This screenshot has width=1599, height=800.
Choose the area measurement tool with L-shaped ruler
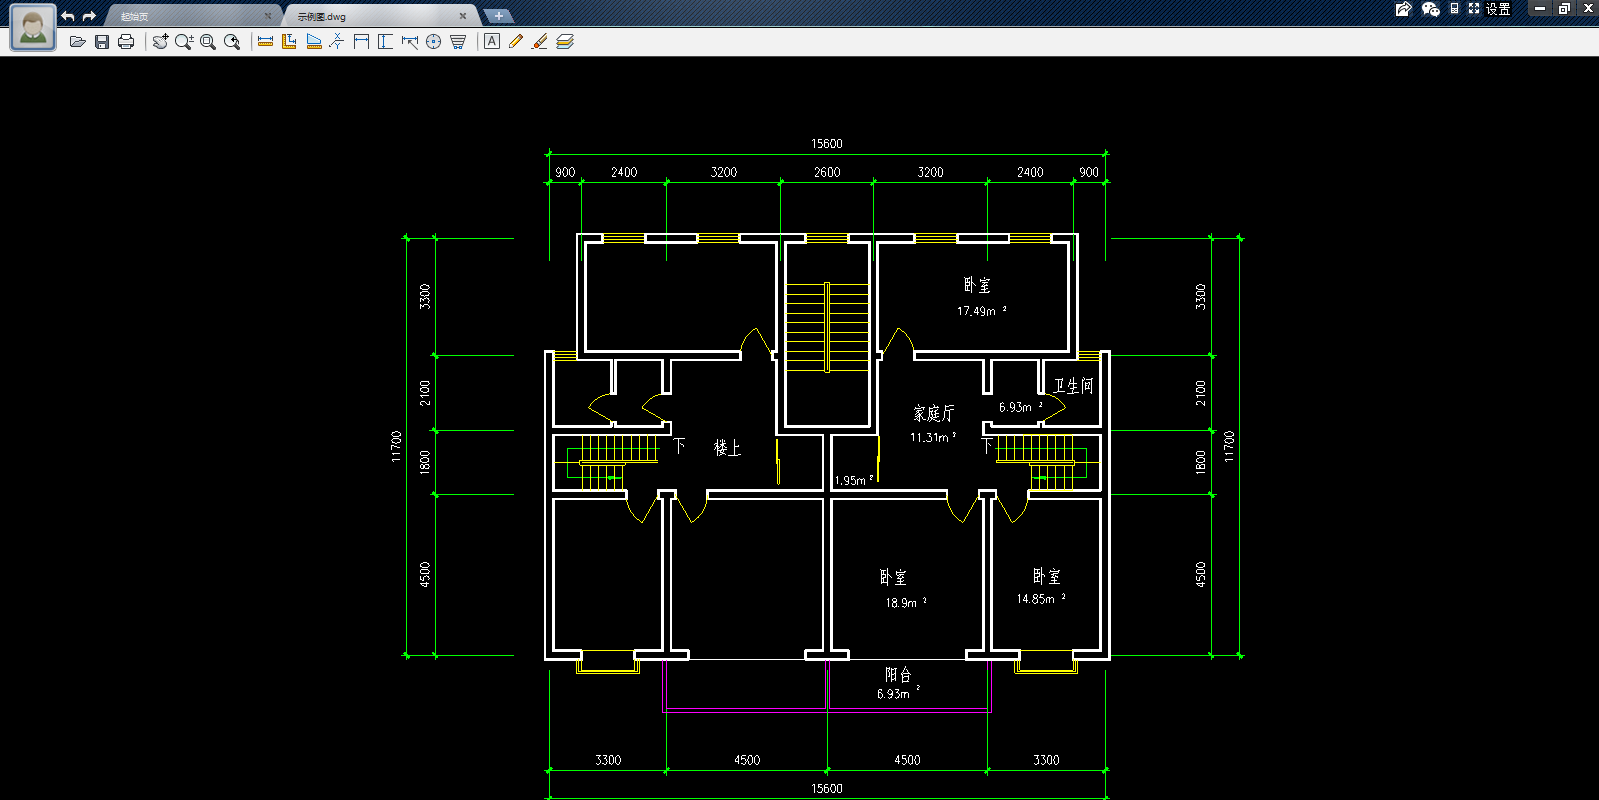click(289, 42)
